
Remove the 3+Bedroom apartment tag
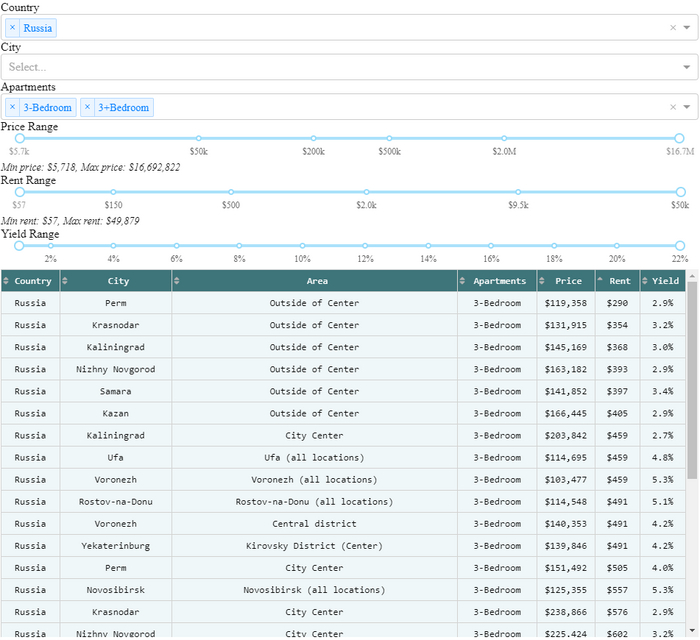click(x=87, y=108)
